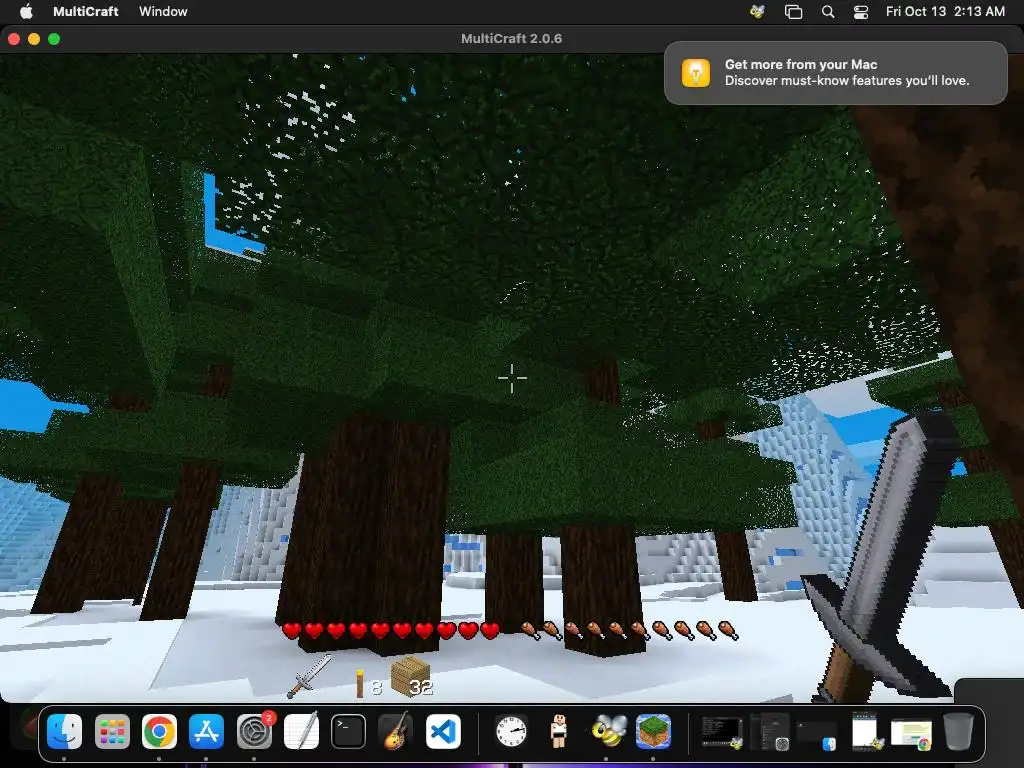
Task: Restore the minimized white document window with bee badge
Action: pyautogui.click(x=866, y=731)
